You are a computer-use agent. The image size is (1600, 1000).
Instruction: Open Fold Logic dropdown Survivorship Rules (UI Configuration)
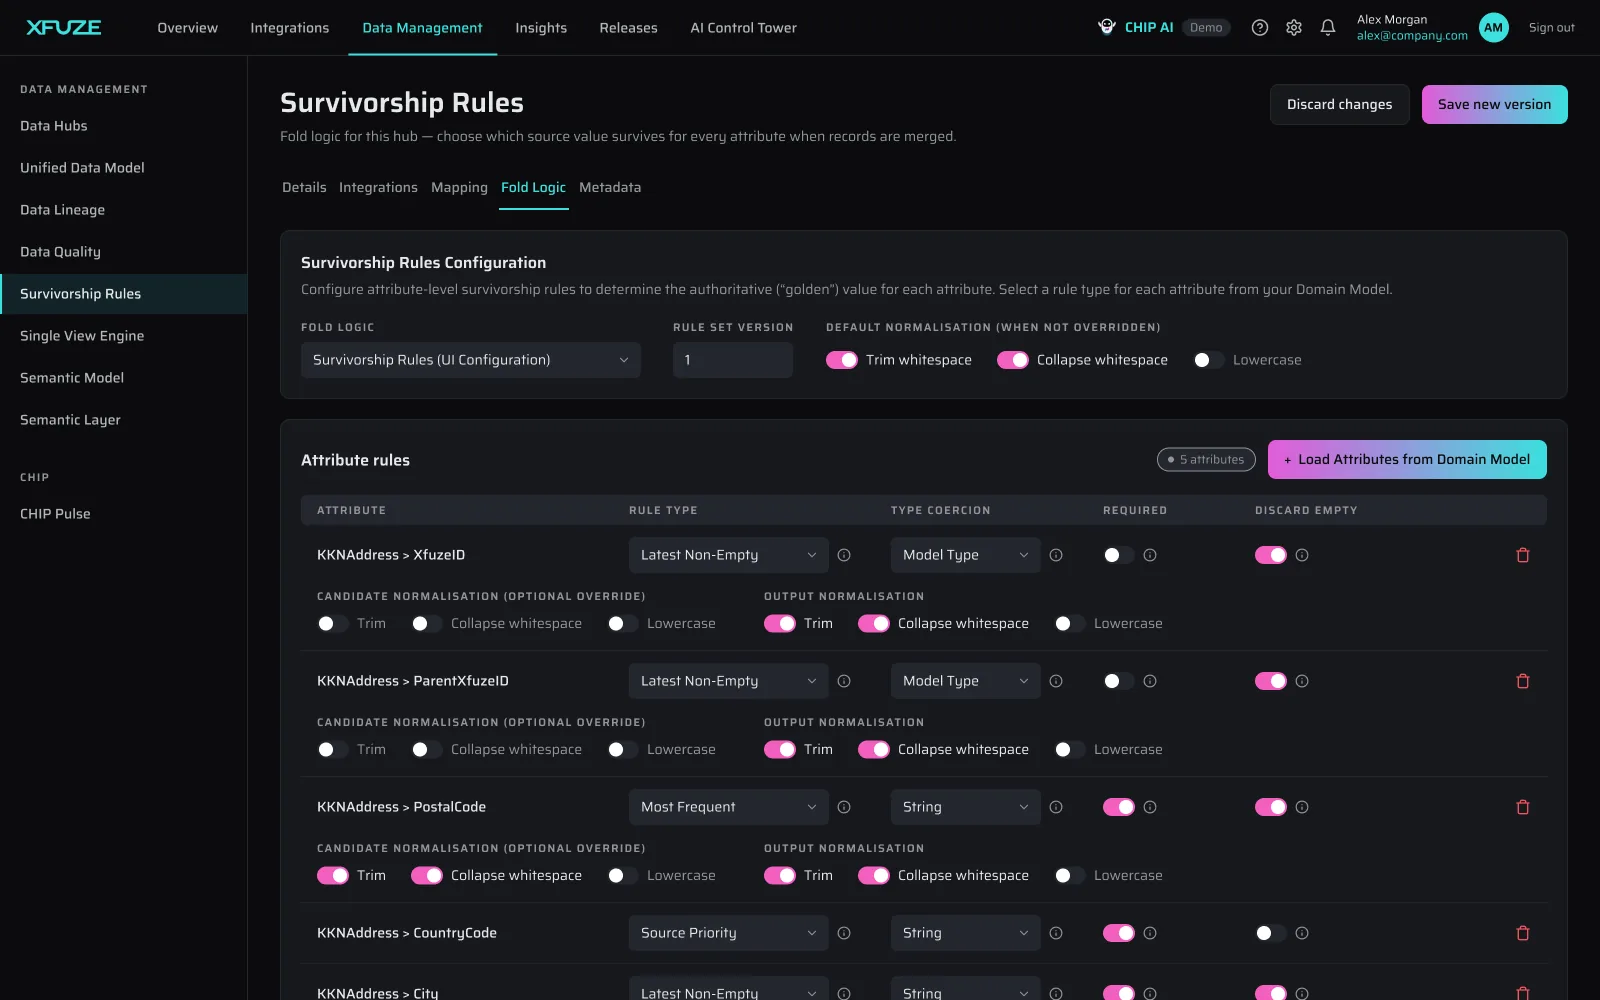[471, 360]
